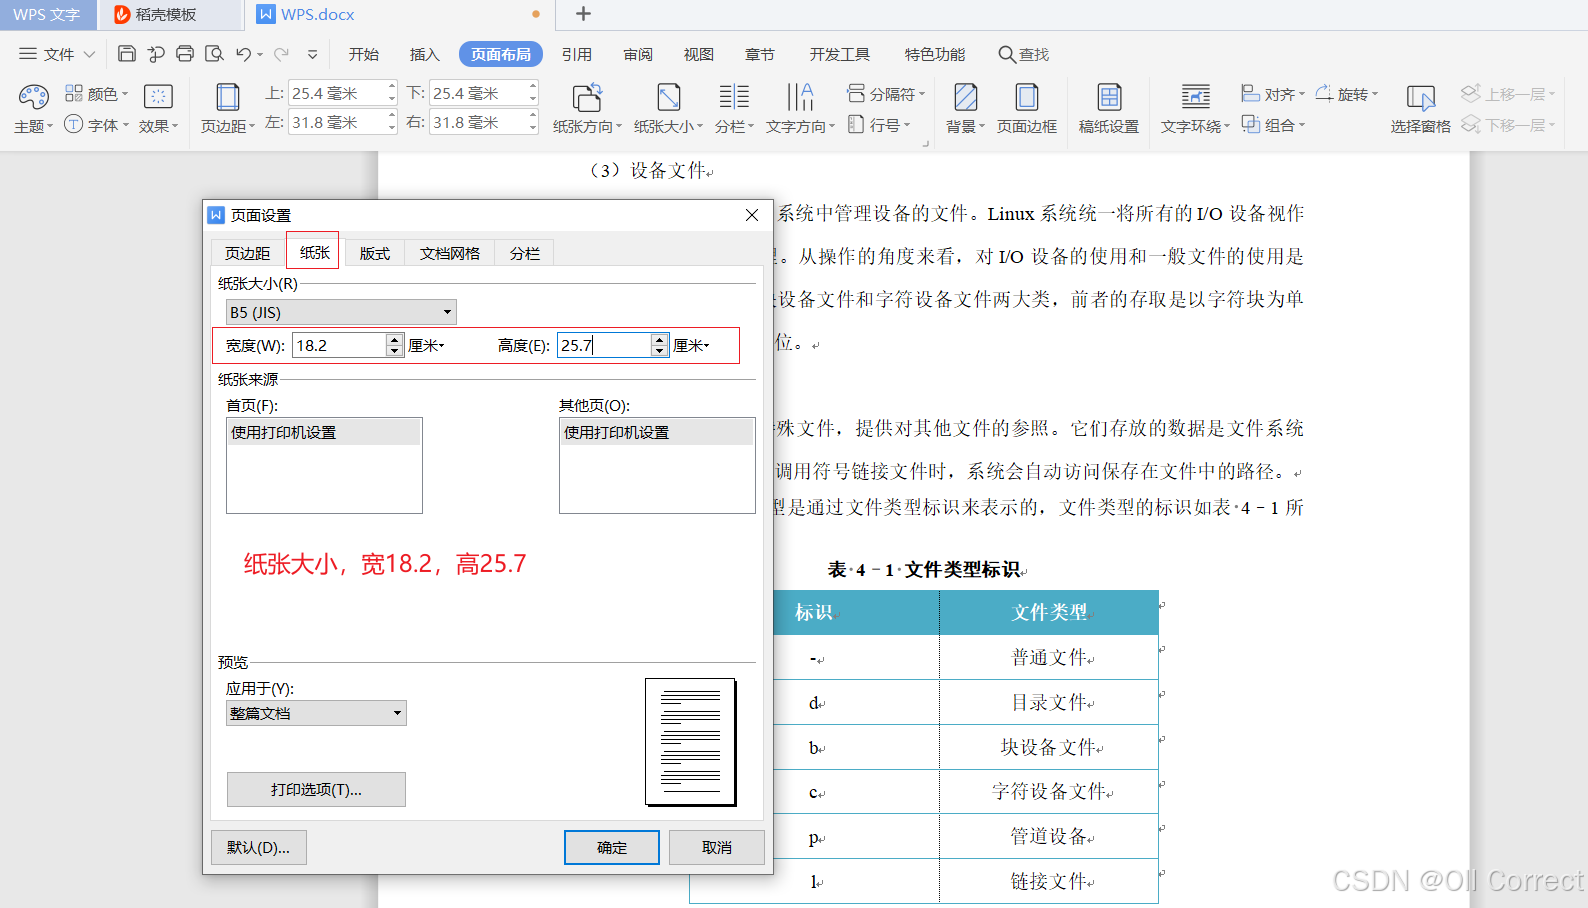Adjust the height using stepper arrows
The width and height of the screenshot is (1588, 908).
pyautogui.click(x=659, y=345)
